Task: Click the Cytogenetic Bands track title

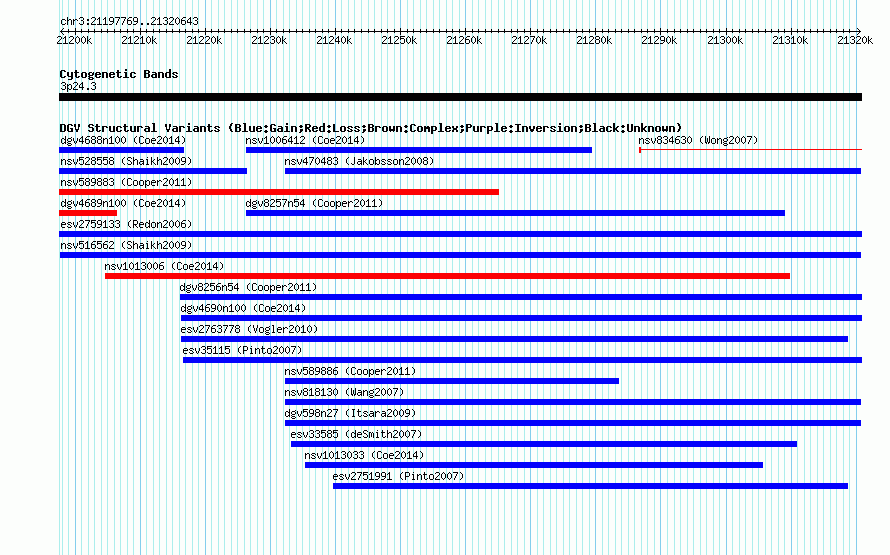Action: click(x=119, y=74)
